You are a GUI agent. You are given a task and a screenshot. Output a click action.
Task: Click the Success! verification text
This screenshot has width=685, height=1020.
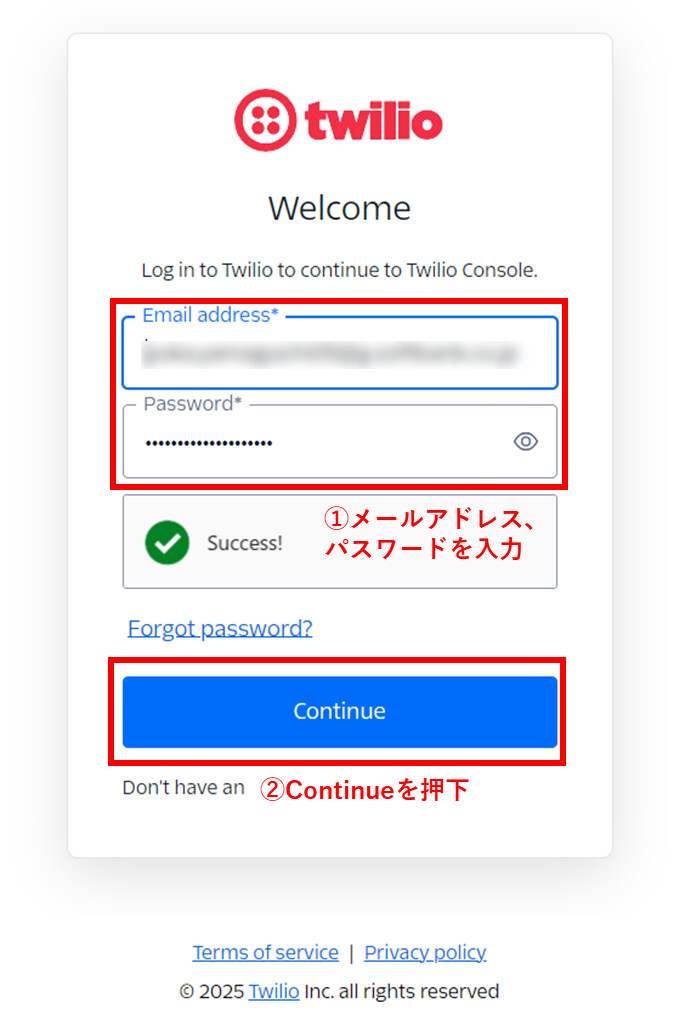coord(245,543)
